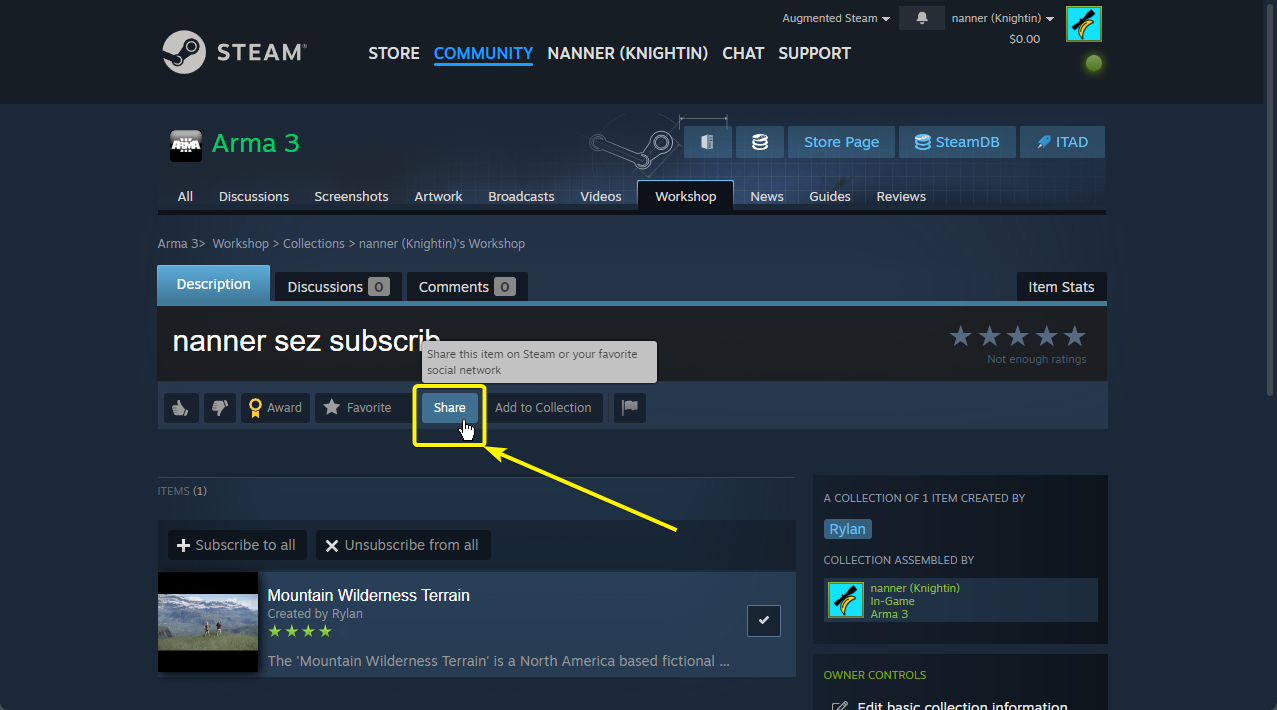Click the book icon button beside Store Page
The width and height of the screenshot is (1277, 710).
pyautogui.click(x=708, y=142)
